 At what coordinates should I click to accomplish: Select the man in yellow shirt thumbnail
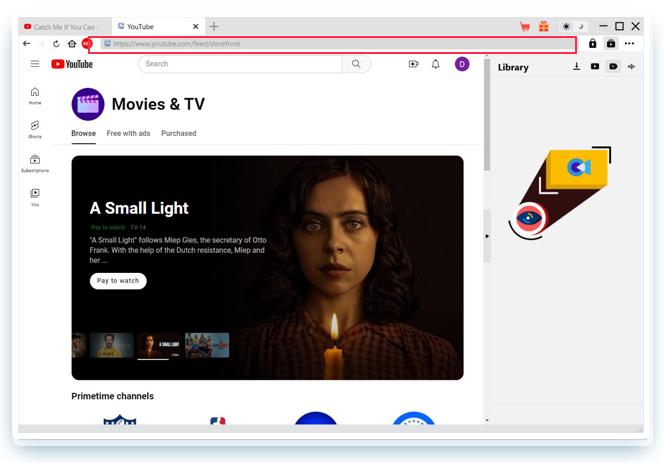[112, 345]
